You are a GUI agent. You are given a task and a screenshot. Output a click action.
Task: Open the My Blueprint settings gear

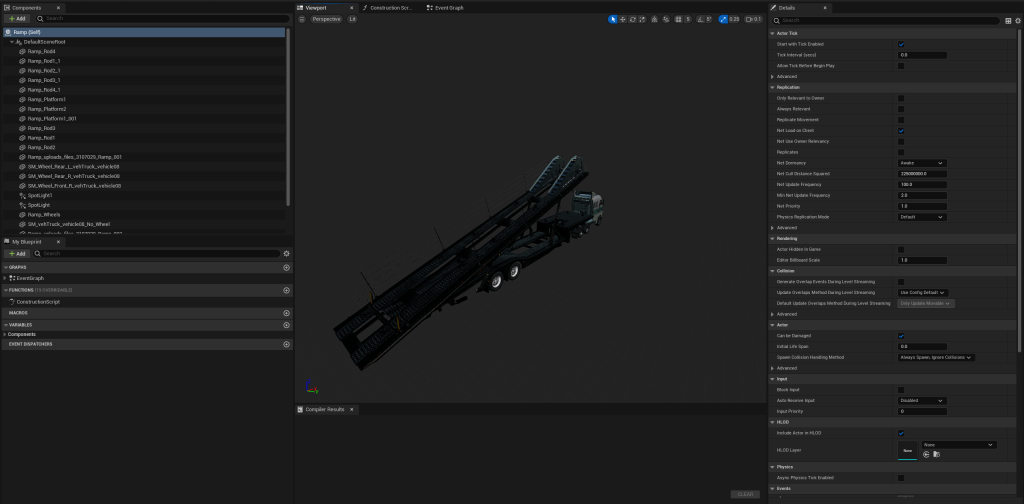click(x=286, y=253)
